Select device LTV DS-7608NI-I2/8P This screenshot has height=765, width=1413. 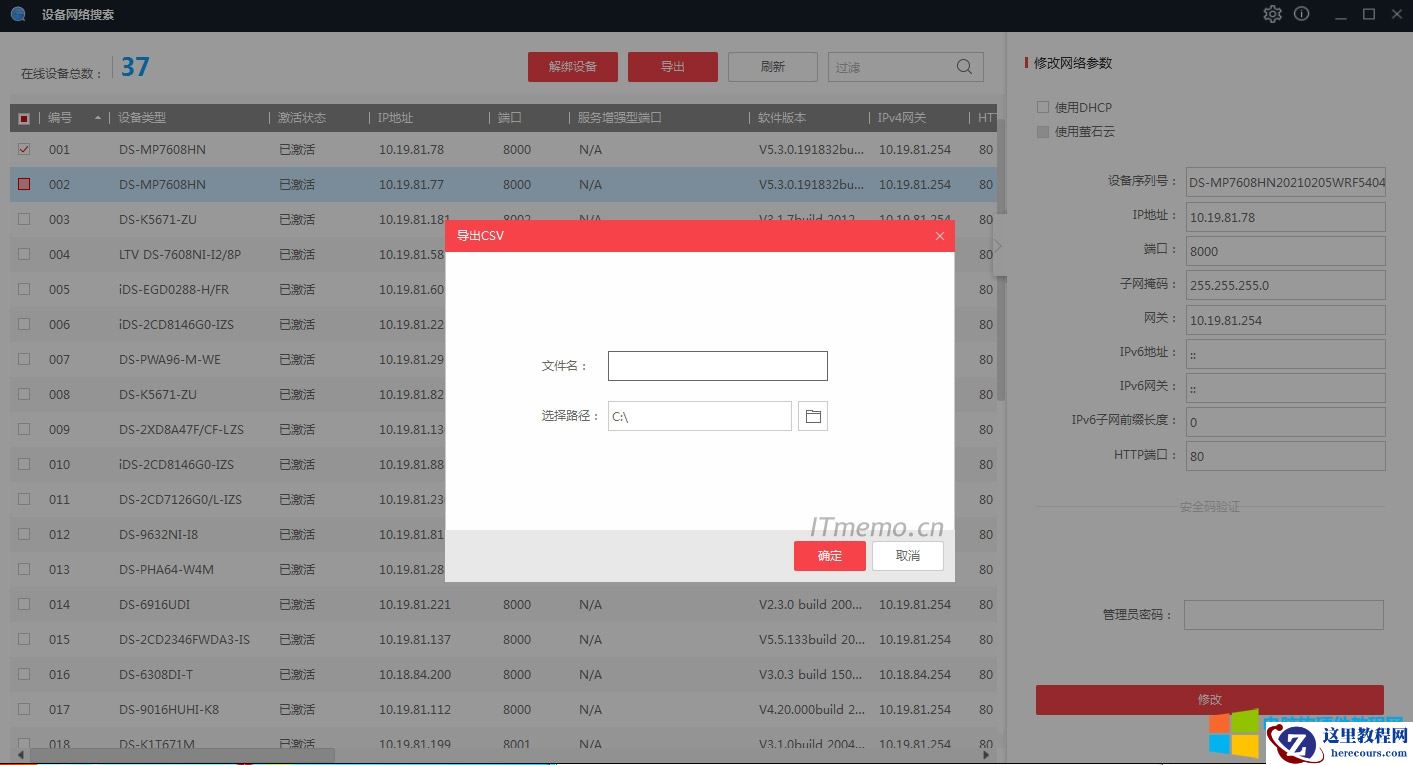(x=180, y=254)
